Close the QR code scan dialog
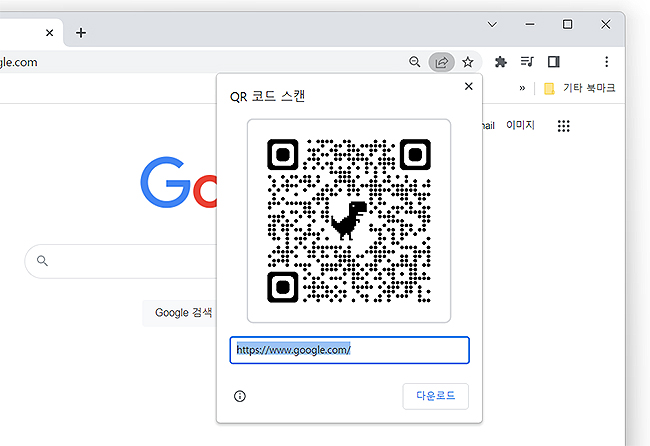Screen dimensions: 650x446 click(468, 86)
